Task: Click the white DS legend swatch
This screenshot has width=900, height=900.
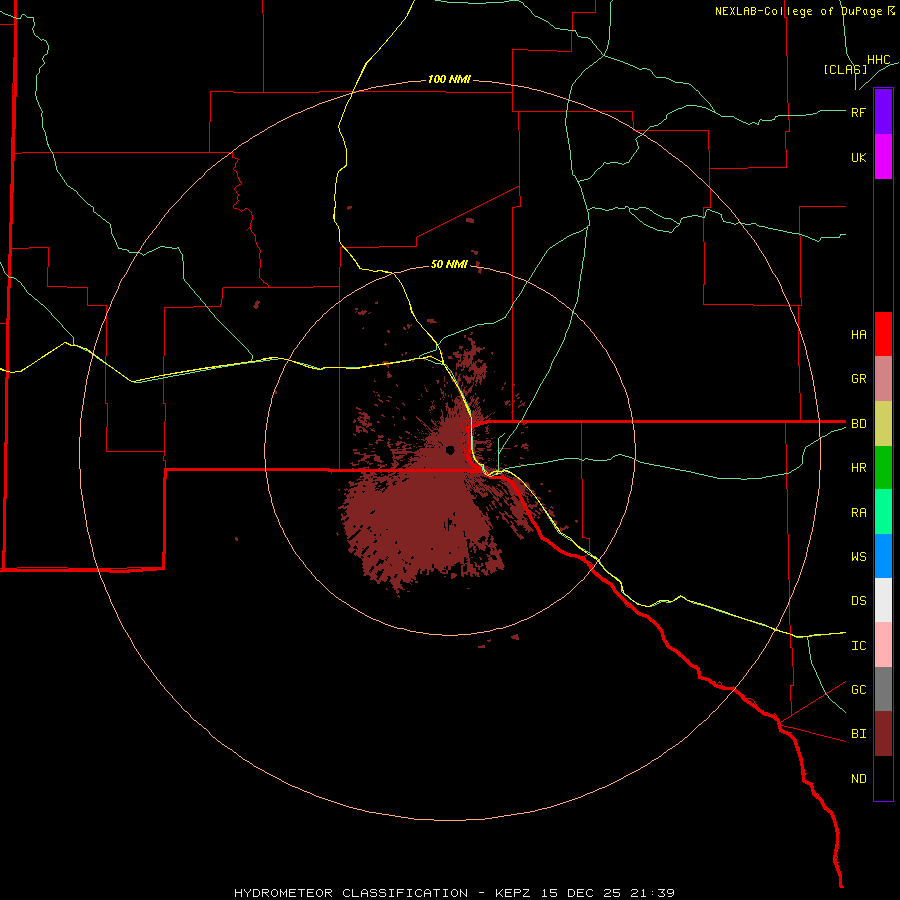Action: pyautogui.click(x=883, y=600)
